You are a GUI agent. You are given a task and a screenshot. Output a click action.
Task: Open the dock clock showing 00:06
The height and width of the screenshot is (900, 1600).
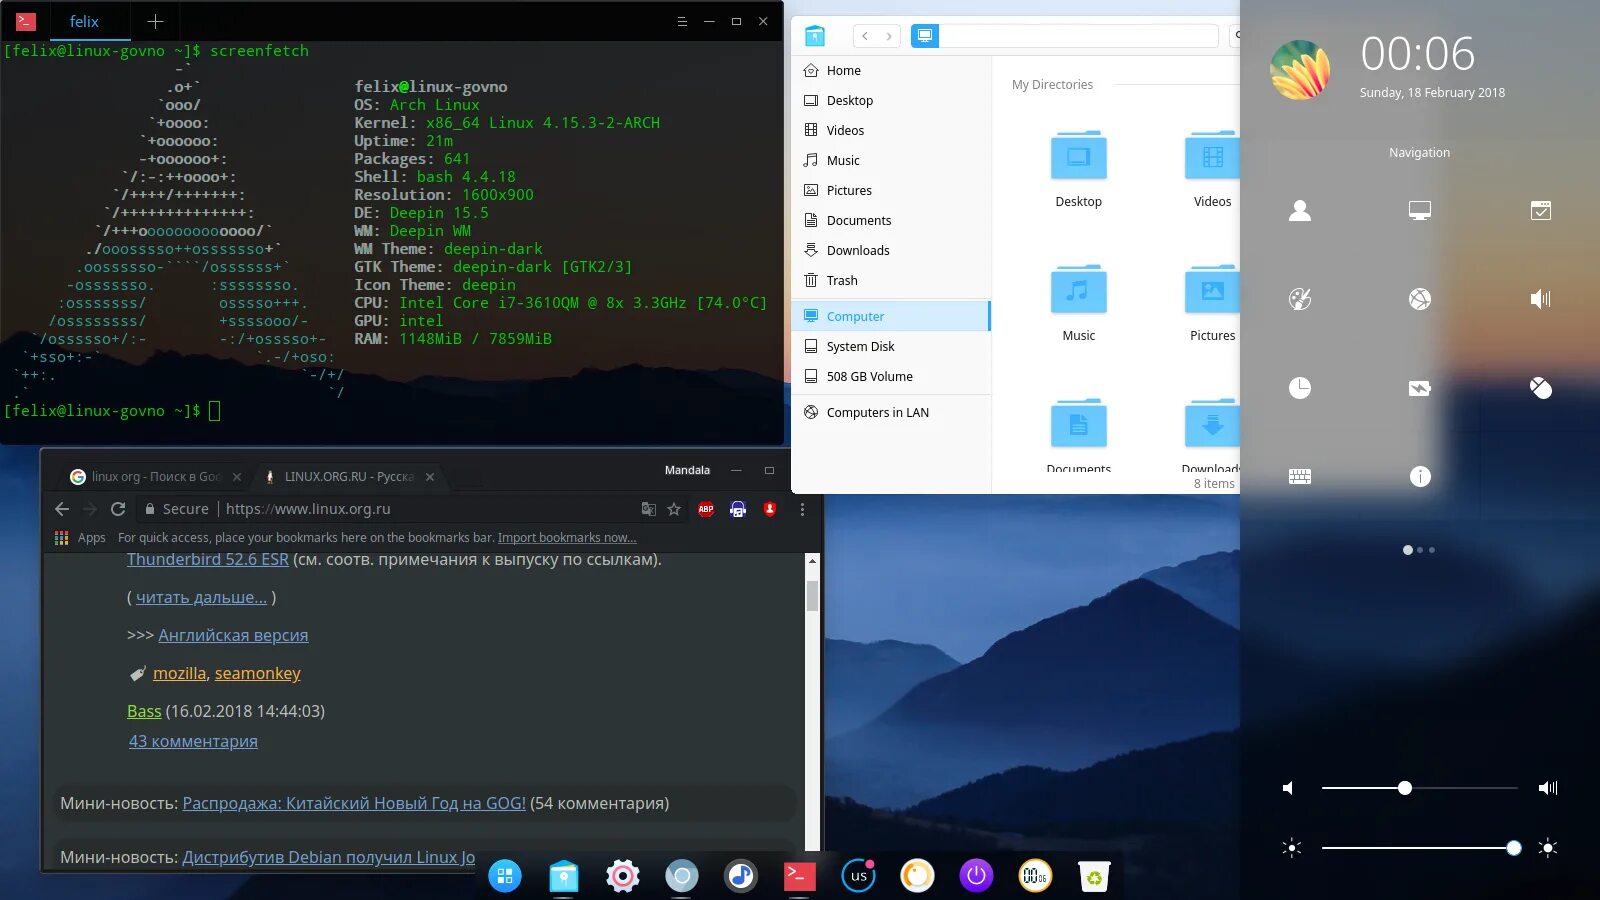click(x=1036, y=876)
